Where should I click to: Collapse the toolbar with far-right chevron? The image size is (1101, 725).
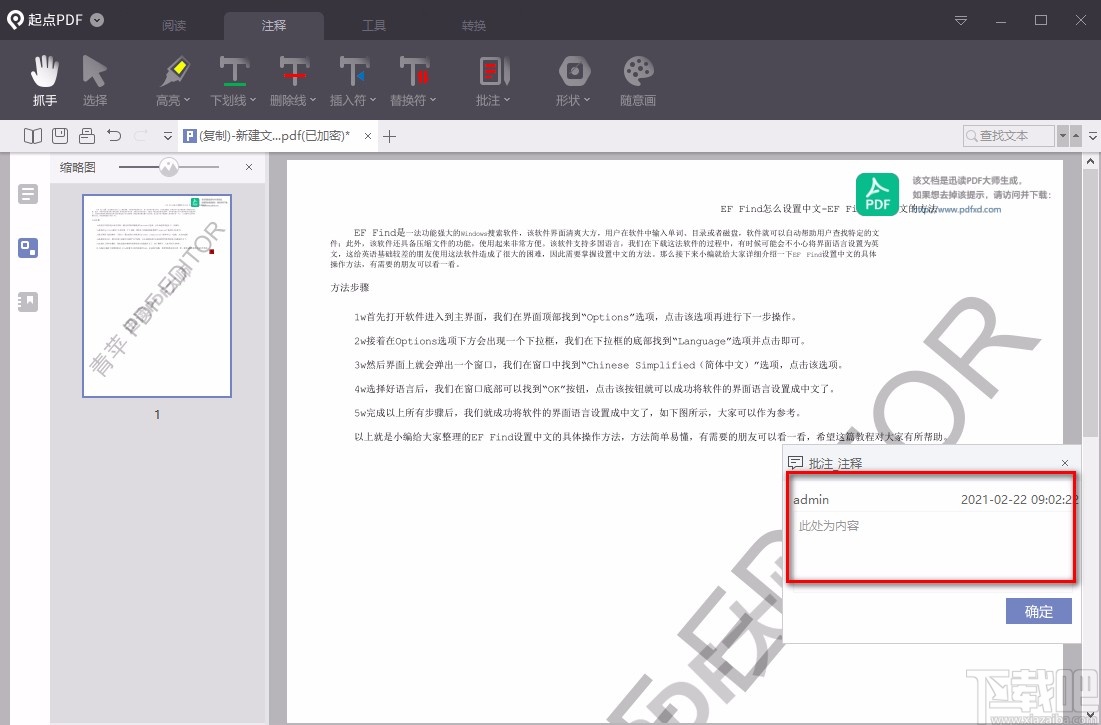pos(1093,136)
